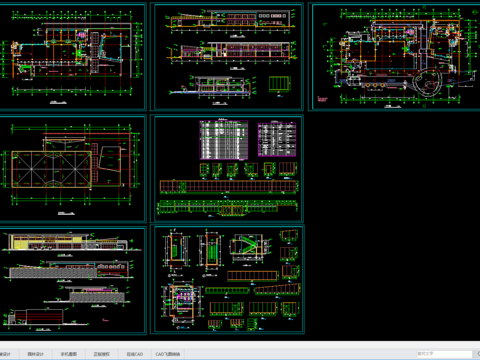480x360 pixels.
Task: Open the 园林设计 tab
Action: (x=35, y=354)
